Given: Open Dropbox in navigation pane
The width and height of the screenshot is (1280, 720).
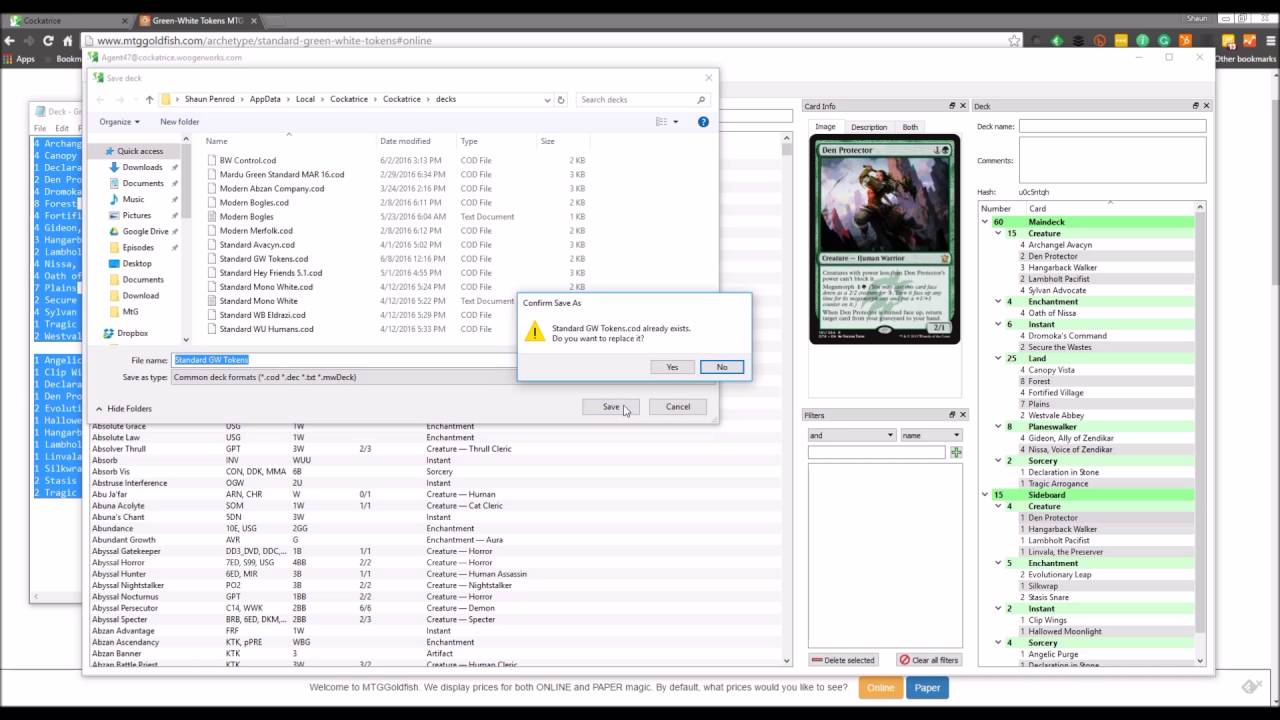Looking at the screenshot, I should (x=132, y=333).
